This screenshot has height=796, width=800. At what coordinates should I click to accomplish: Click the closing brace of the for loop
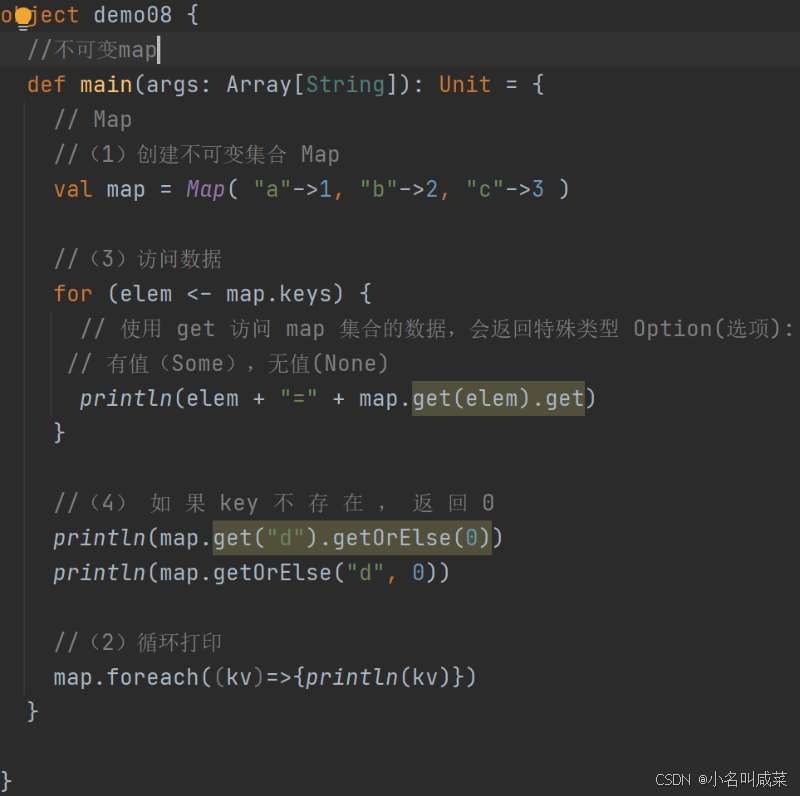click(x=59, y=433)
